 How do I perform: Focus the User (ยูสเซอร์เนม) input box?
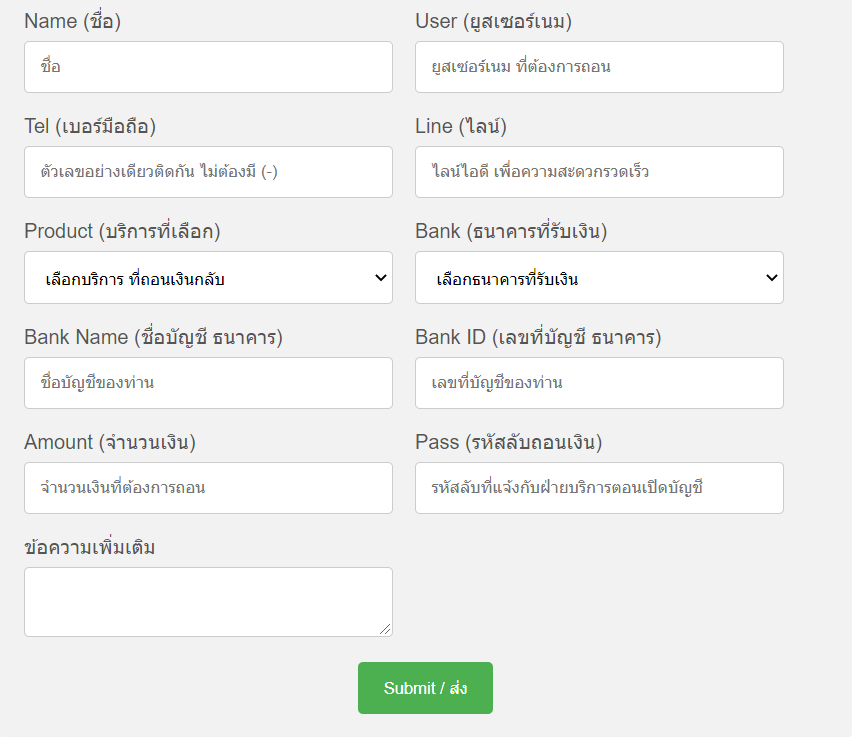pyautogui.click(x=599, y=67)
